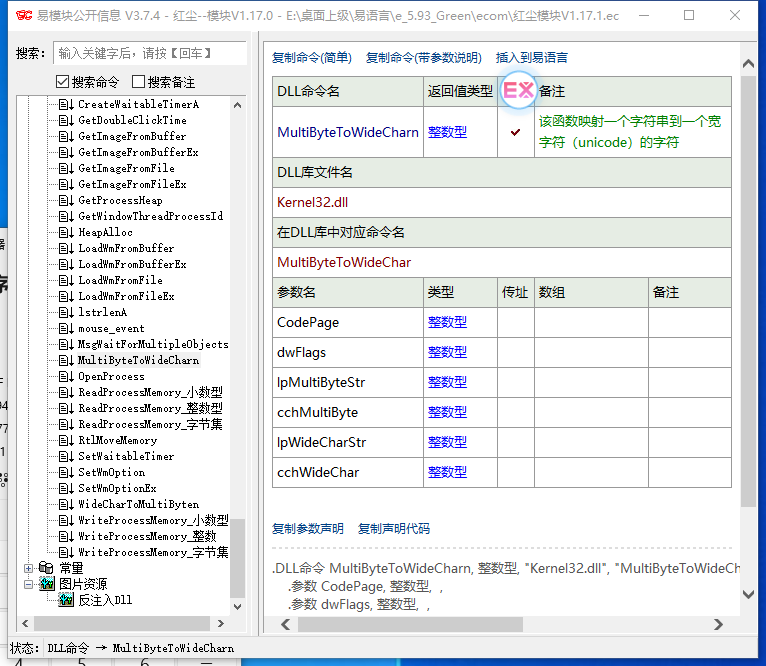Select the GetProcessHeap command icon
This screenshot has width=766, height=666.
click(x=66, y=200)
